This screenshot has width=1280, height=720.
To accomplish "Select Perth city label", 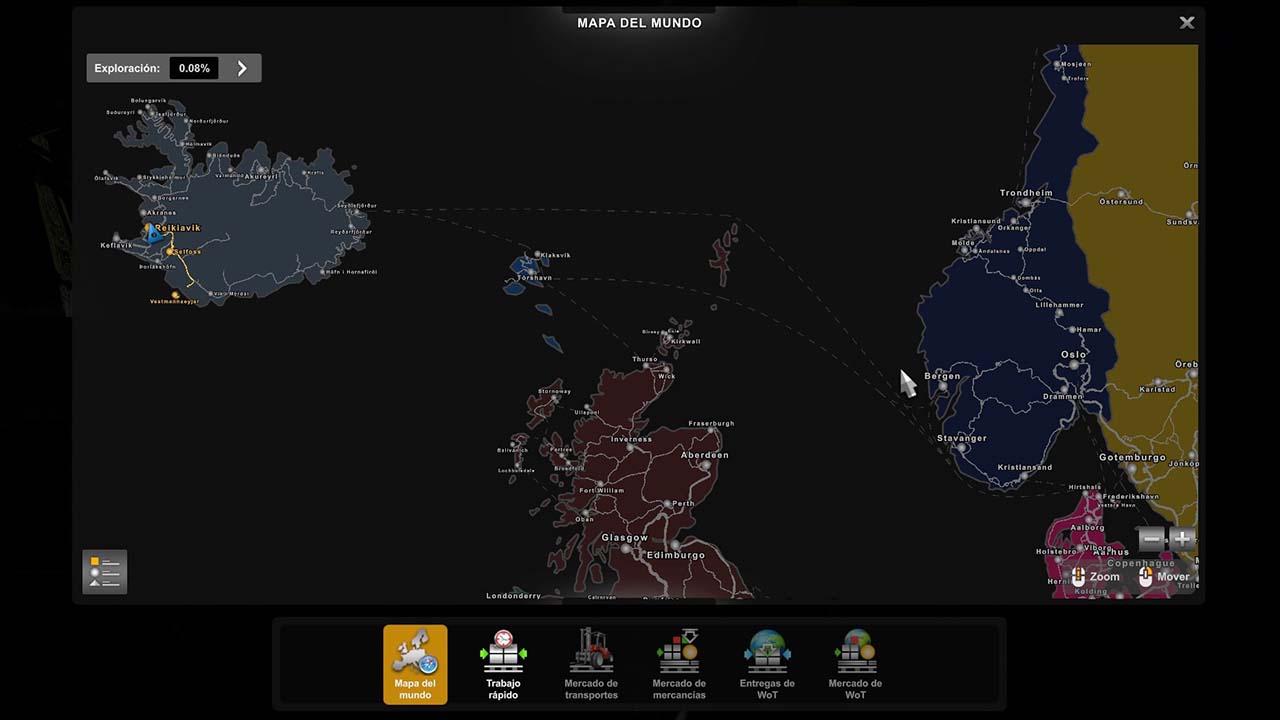I will tap(683, 504).
